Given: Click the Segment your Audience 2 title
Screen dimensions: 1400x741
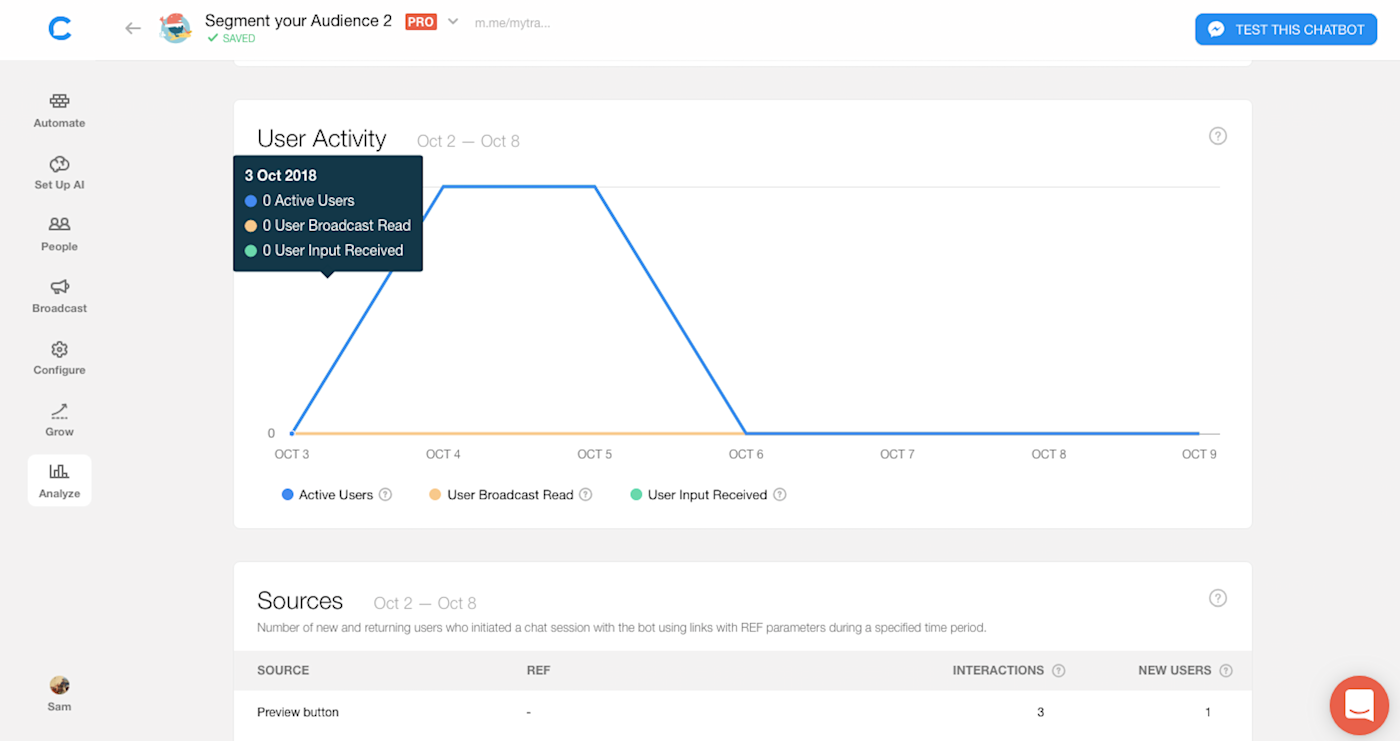Looking at the screenshot, I should click(x=298, y=20).
